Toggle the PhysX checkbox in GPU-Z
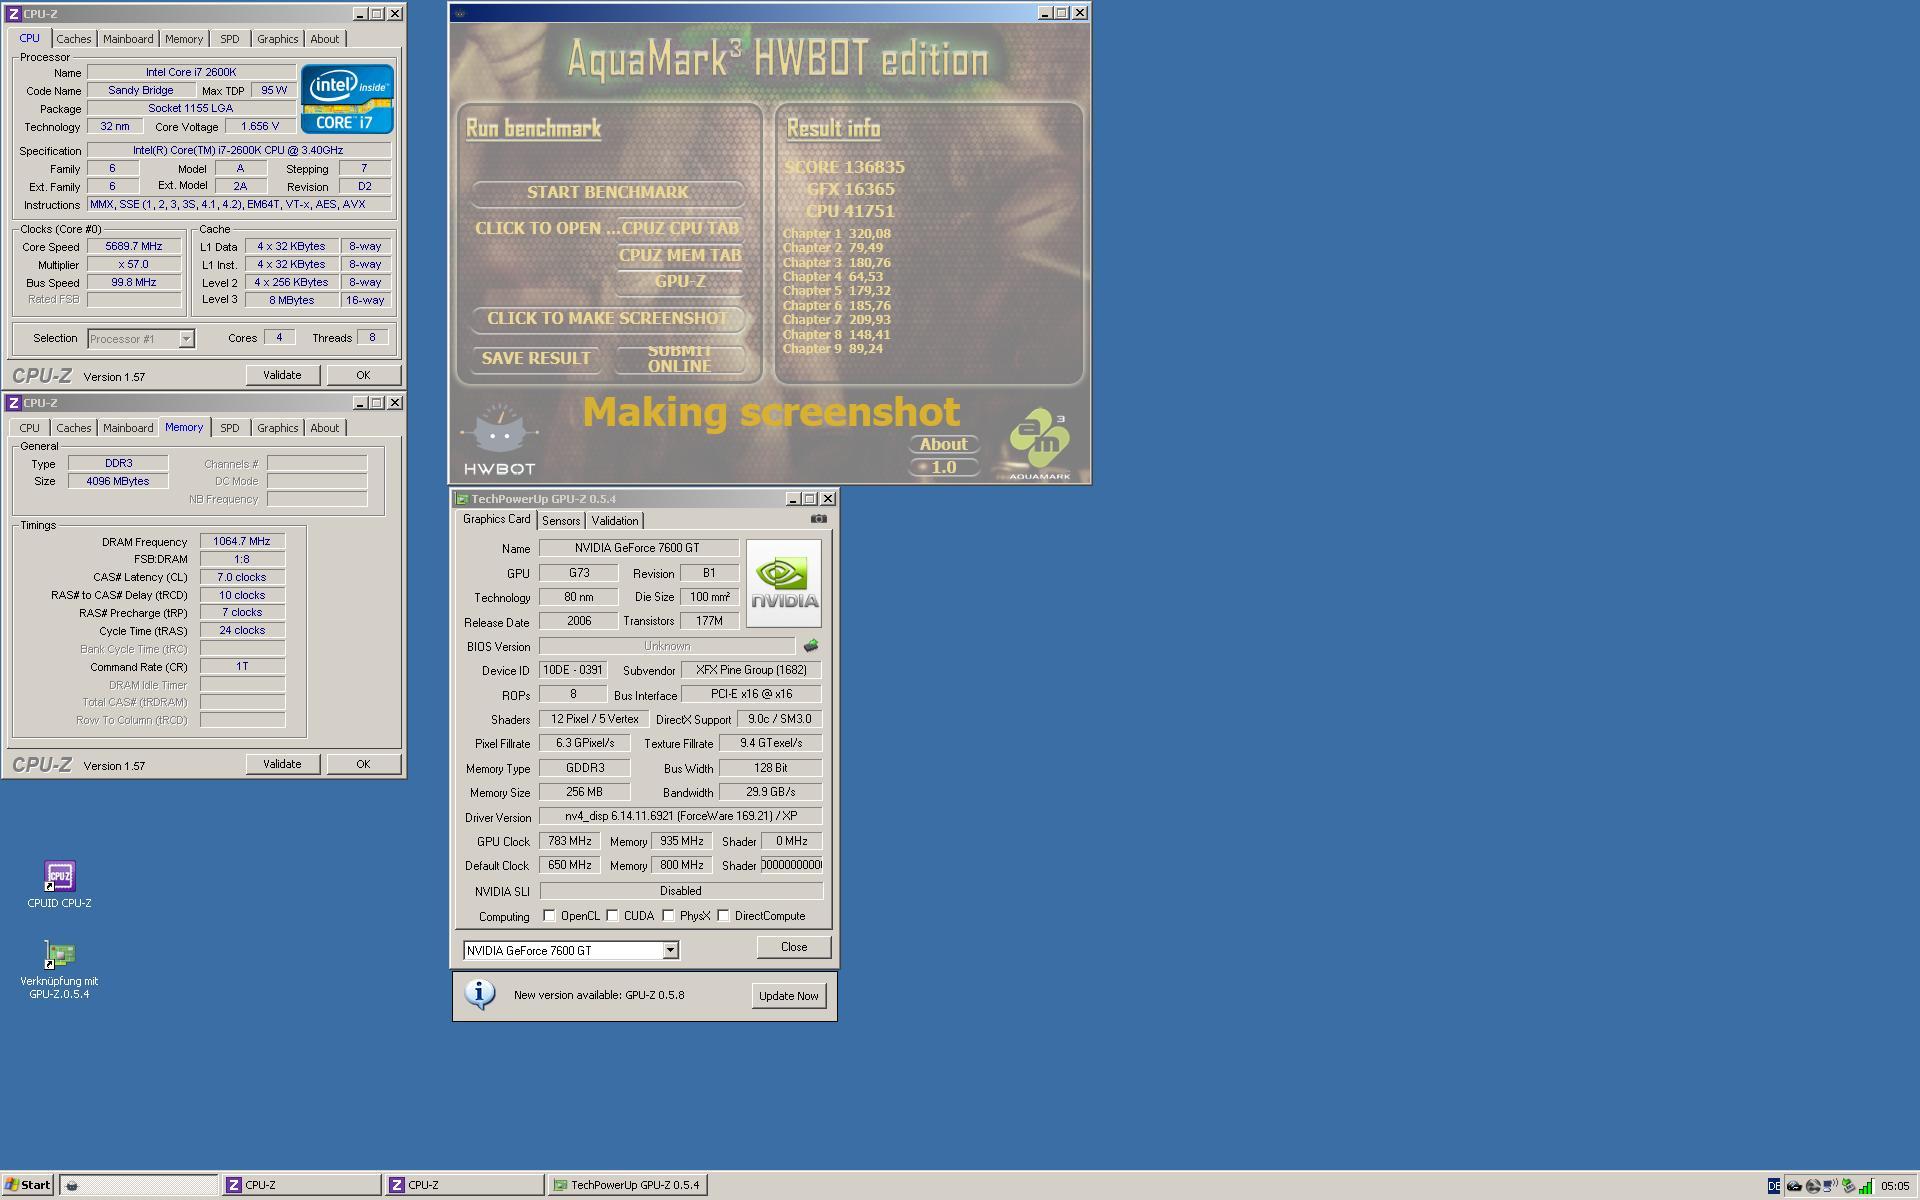The height and width of the screenshot is (1200, 1920). coord(668,916)
